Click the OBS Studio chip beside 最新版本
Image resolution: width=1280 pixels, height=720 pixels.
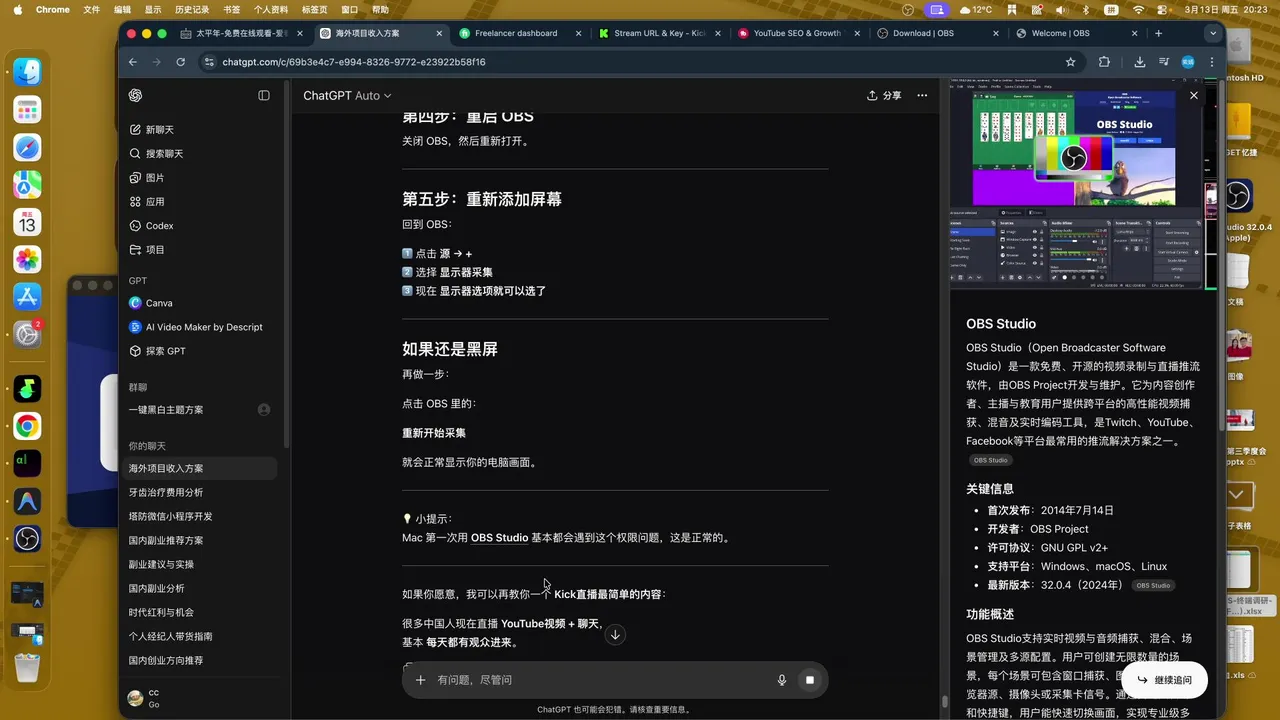1153,586
